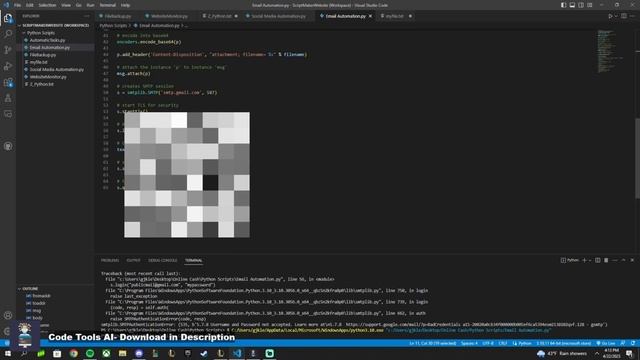Open the Run and Debug view
This screenshot has width=640, height=360.
point(8,66)
